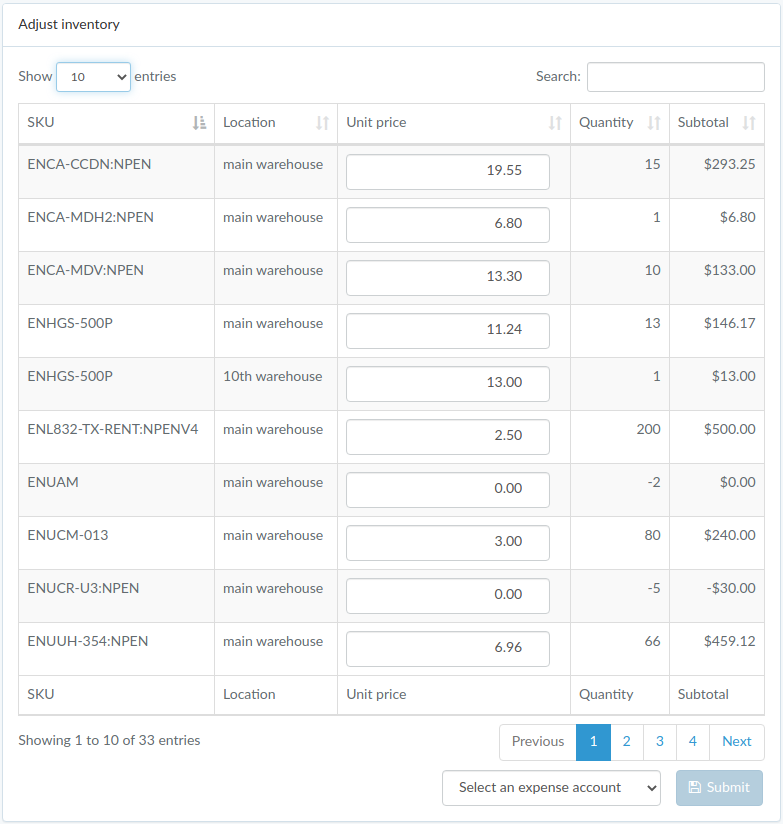The image size is (783, 824).
Task: Focus the Search input field
Action: 675,77
